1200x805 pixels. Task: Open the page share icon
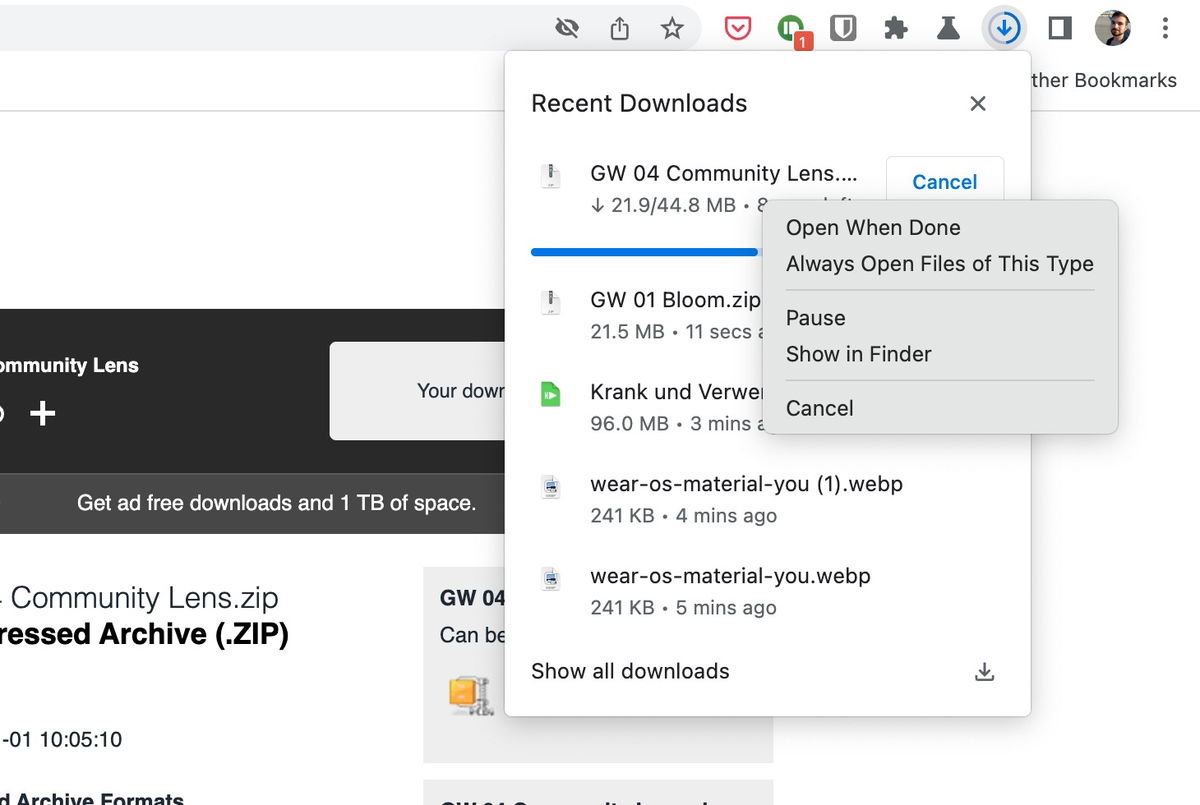[618, 28]
